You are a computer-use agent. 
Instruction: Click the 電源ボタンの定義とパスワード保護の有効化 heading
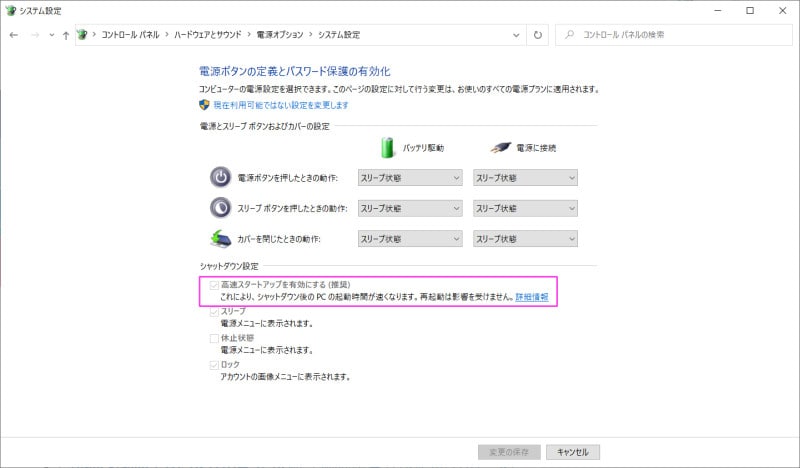[294, 71]
